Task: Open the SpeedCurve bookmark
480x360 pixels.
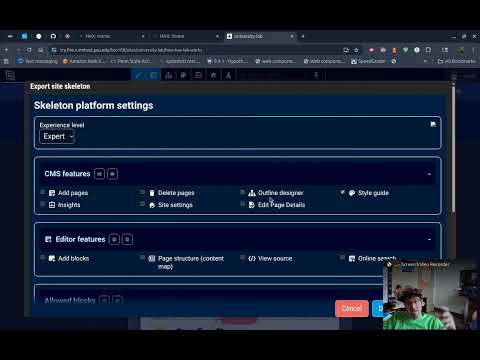Action: click(368, 61)
